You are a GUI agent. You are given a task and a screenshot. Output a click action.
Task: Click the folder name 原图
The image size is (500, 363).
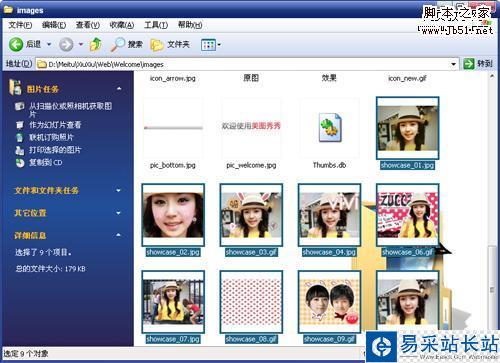pos(251,78)
